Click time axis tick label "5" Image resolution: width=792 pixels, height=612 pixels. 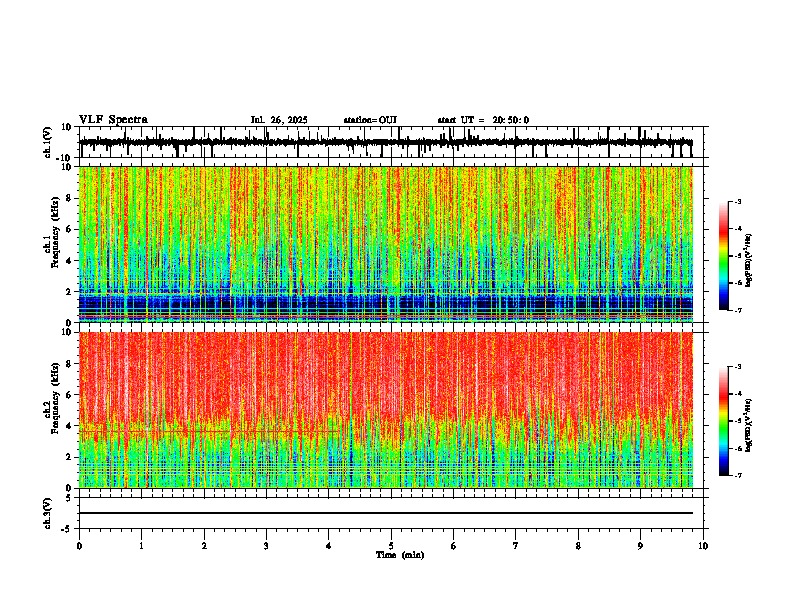tap(391, 546)
